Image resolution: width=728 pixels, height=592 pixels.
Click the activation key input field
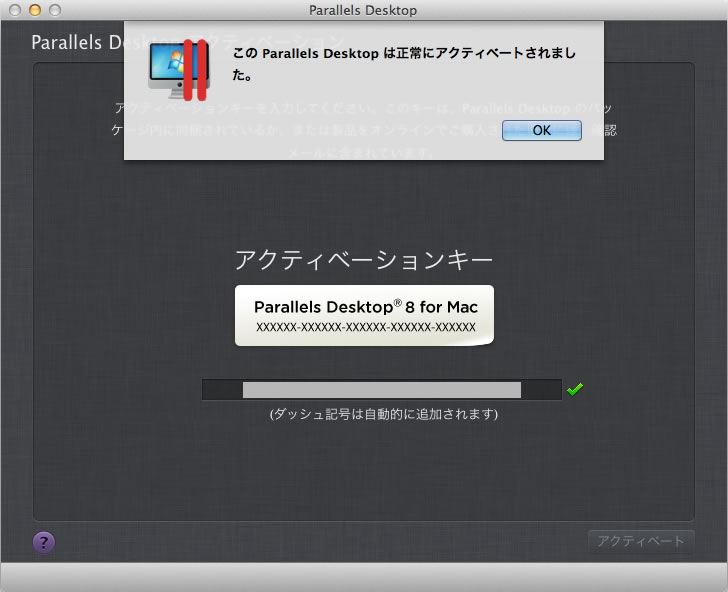pos(382,390)
